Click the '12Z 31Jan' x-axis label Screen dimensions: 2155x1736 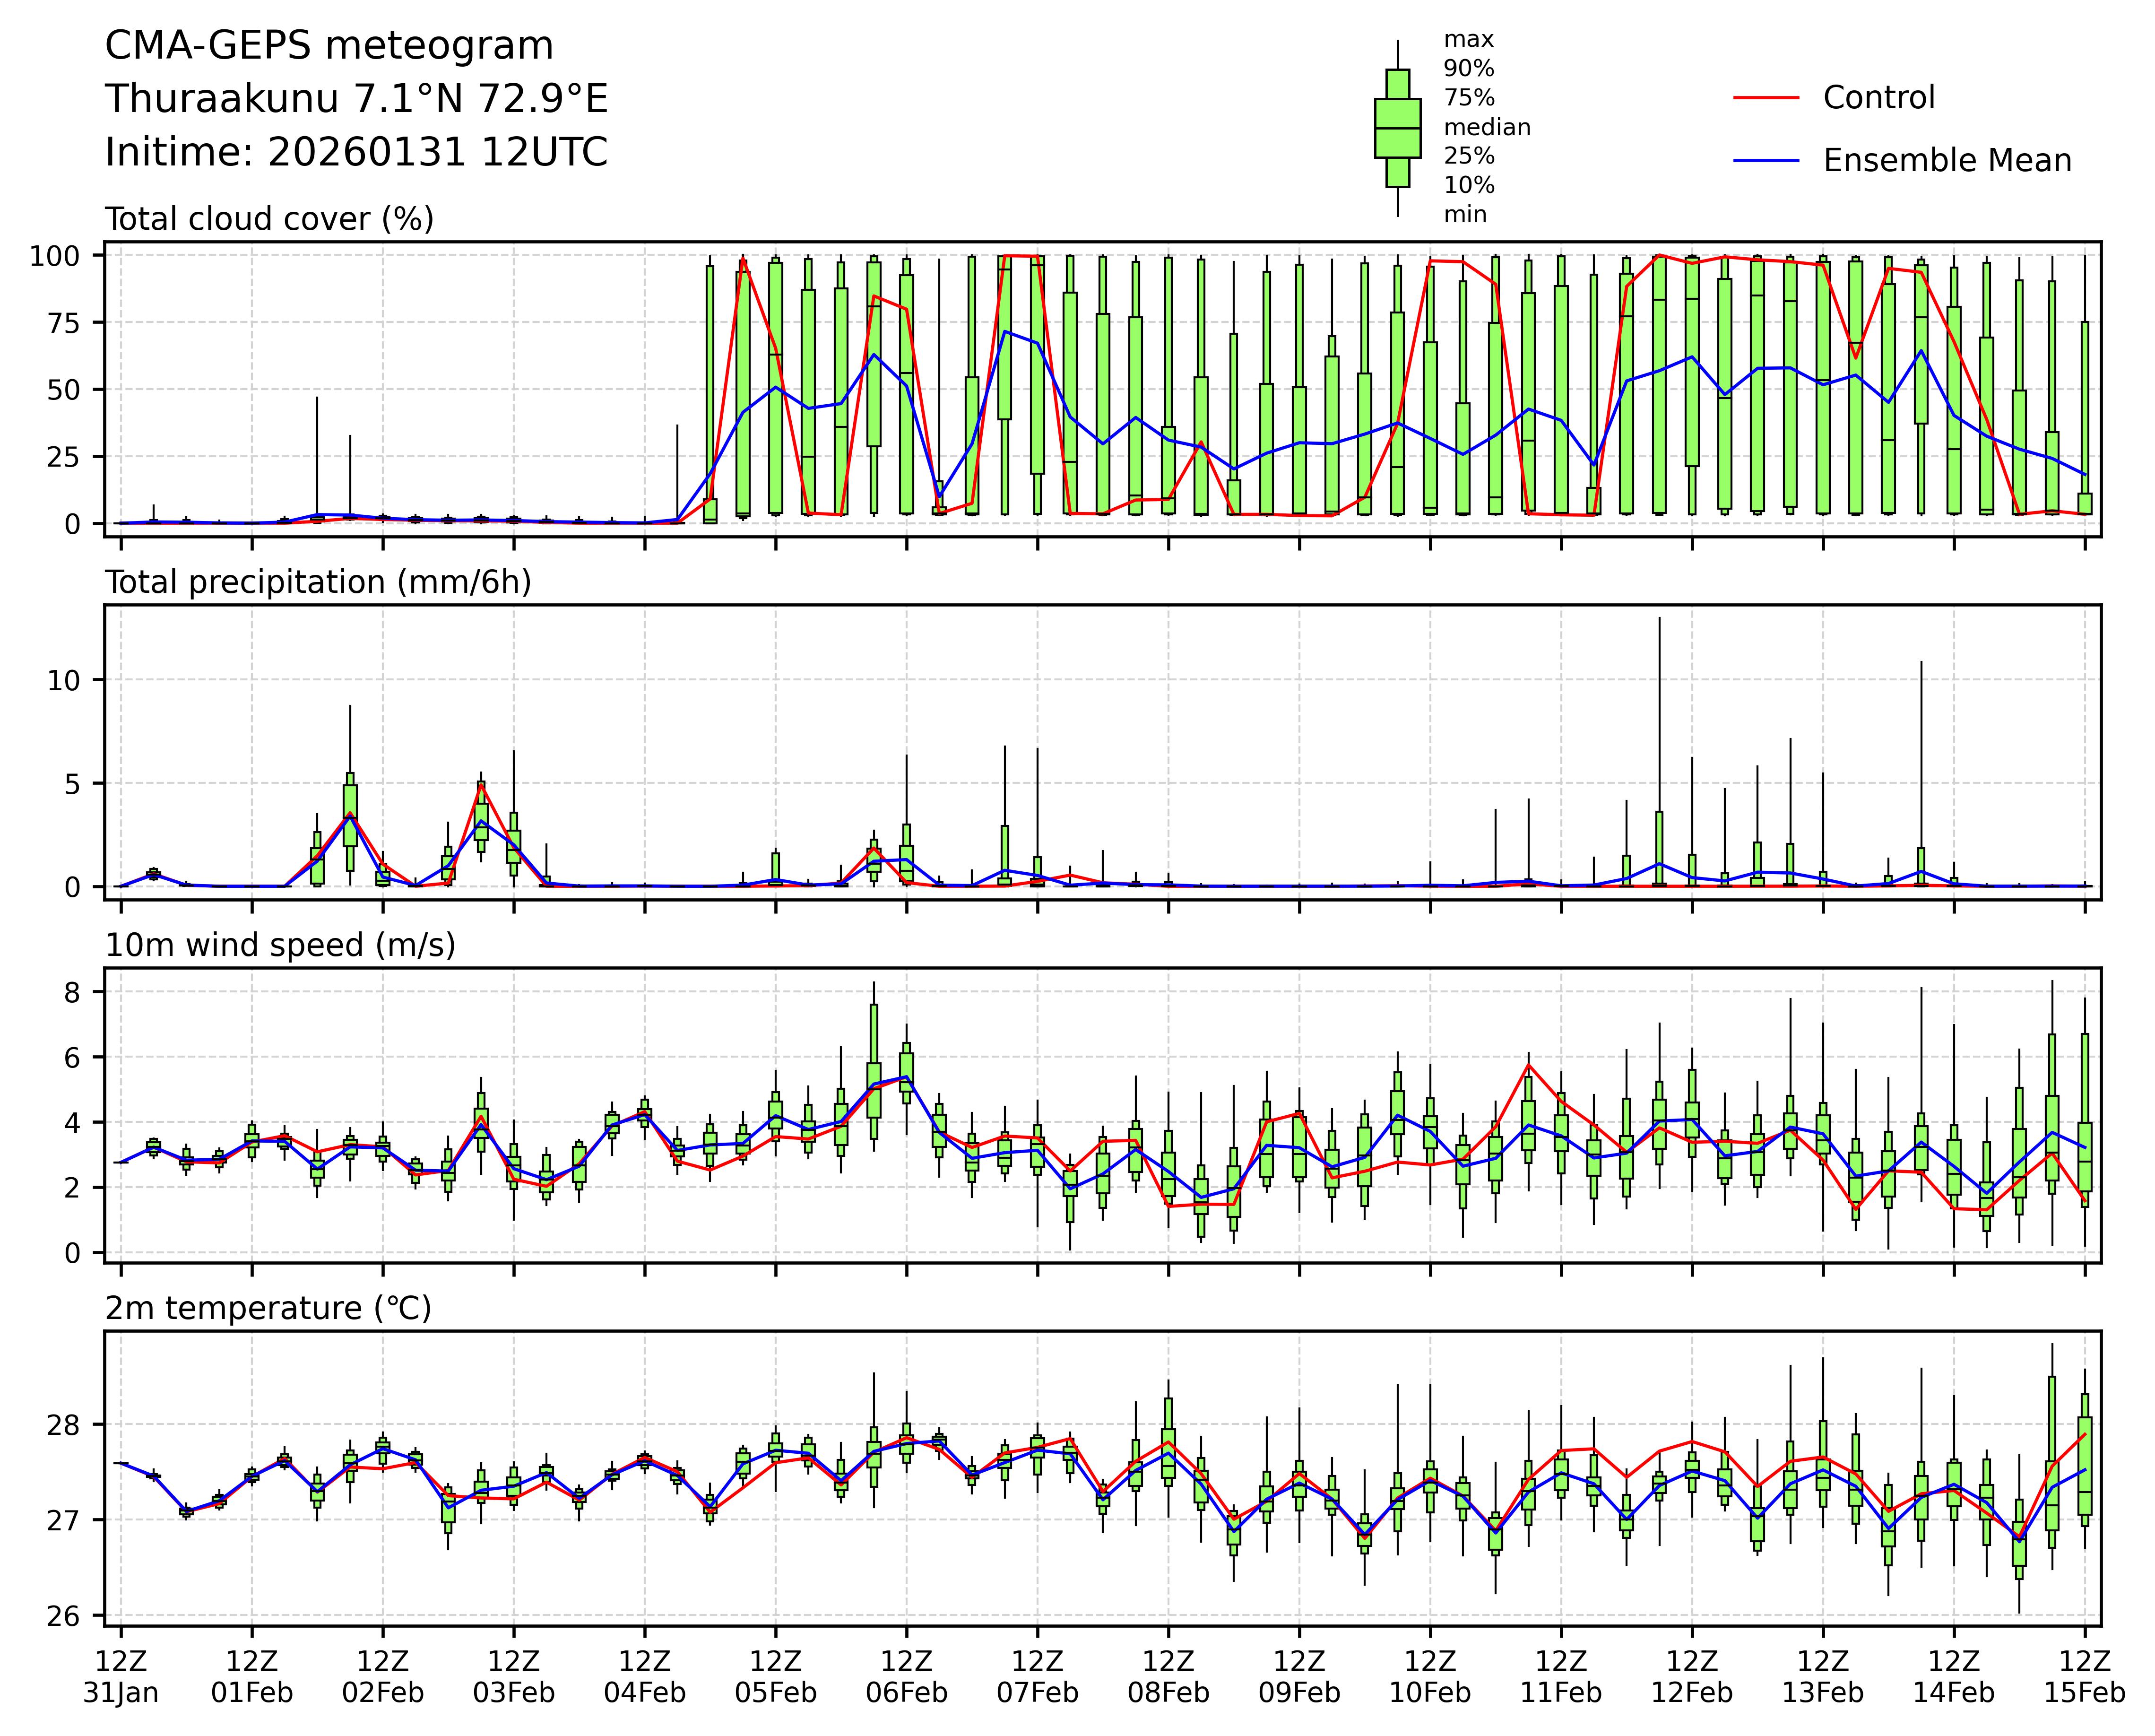pyautogui.click(x=121, y=1677)
